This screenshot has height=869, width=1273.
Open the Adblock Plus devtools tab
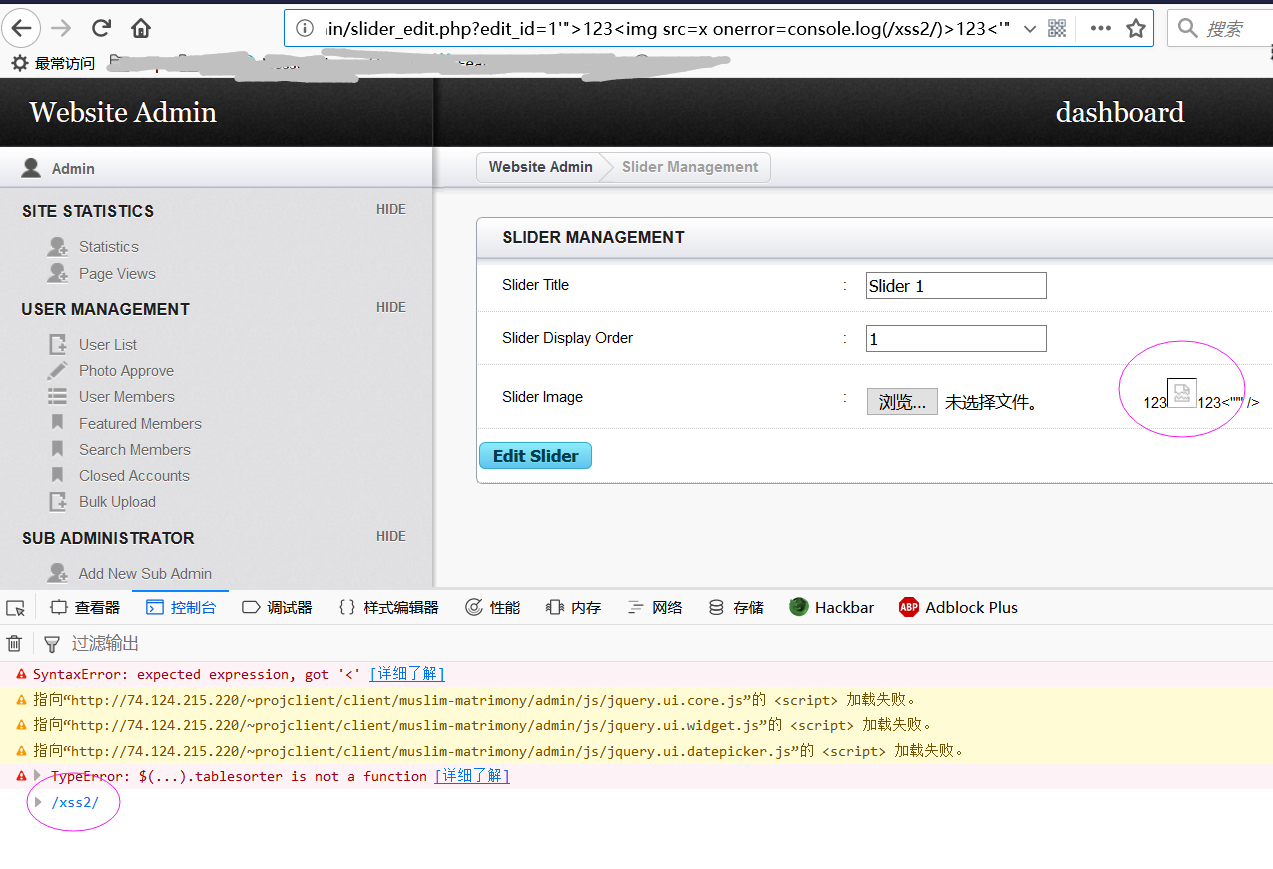[x=958, y=607]
